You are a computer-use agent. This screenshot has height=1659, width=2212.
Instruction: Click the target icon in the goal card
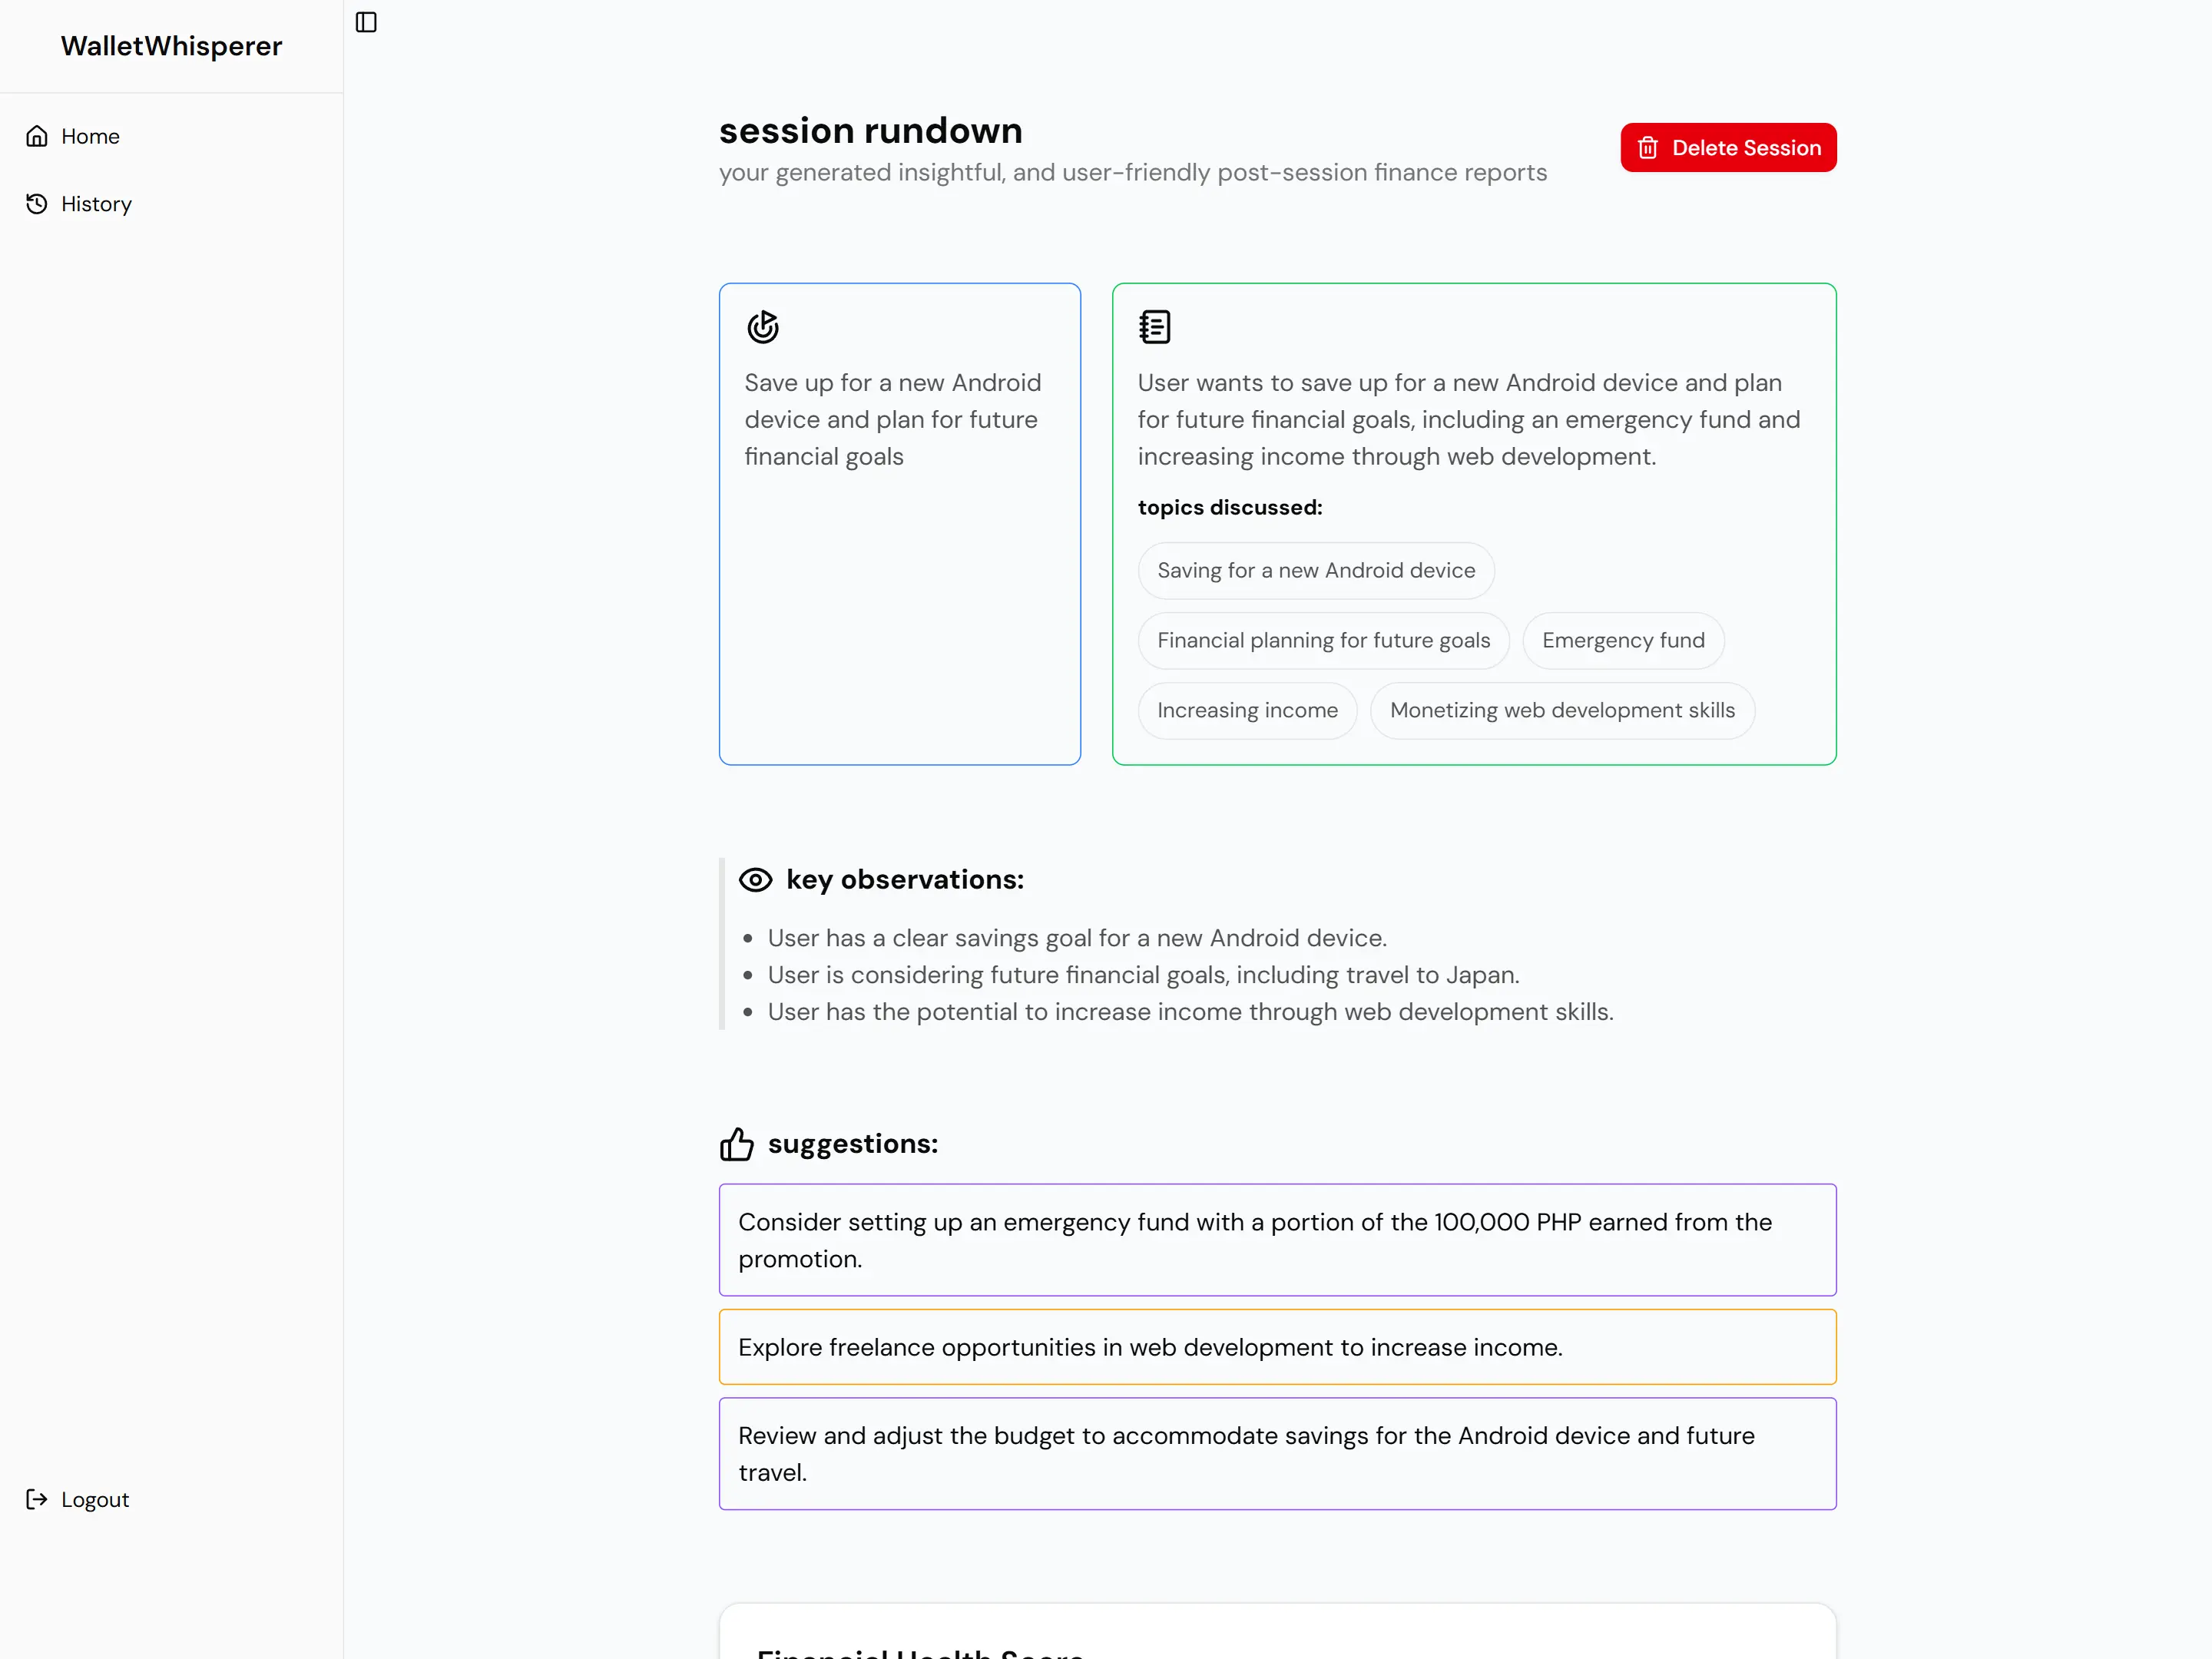coord(763,326)
